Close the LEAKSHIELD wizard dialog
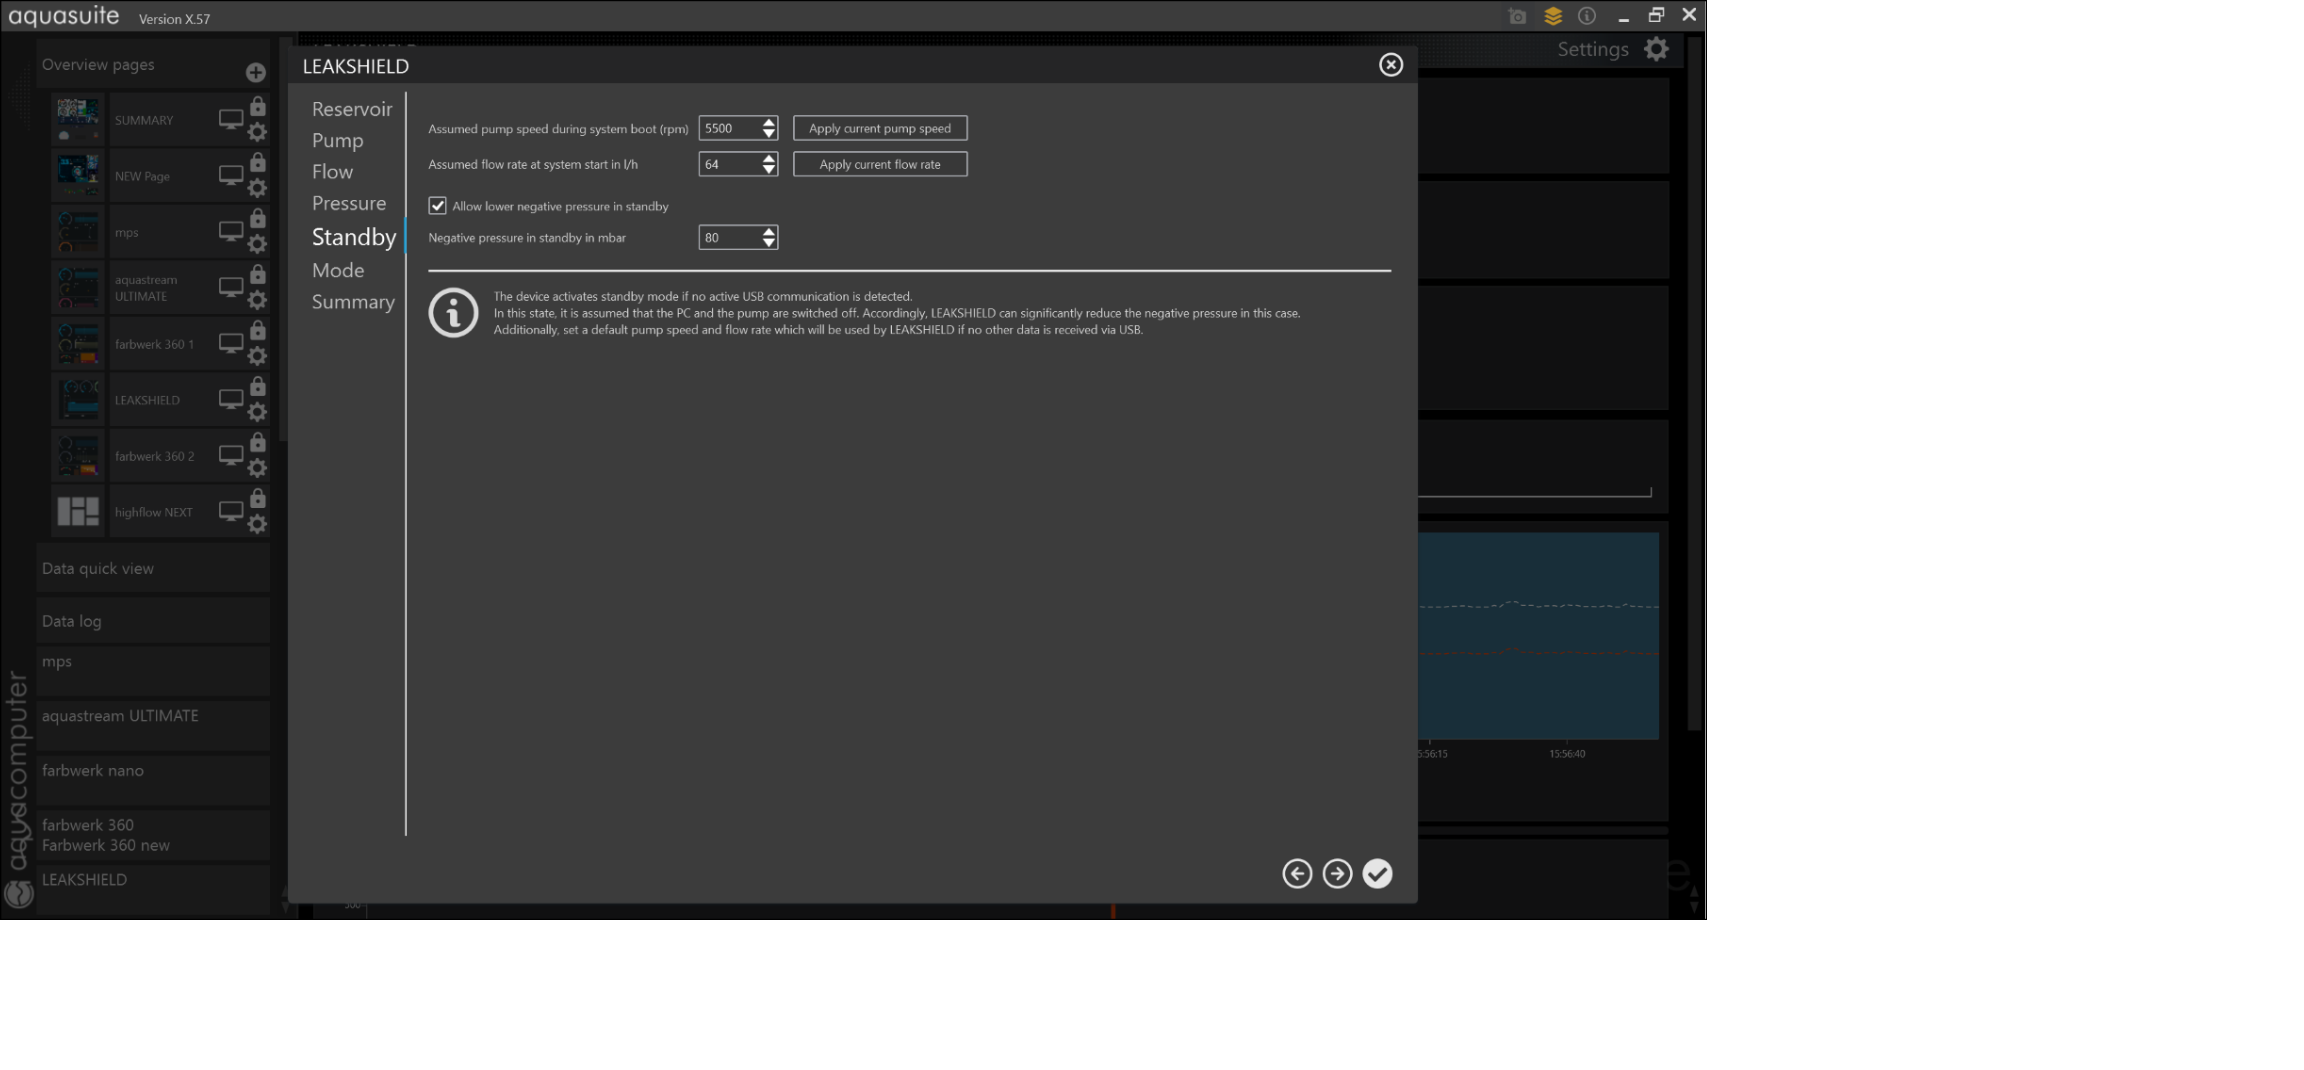 click(1391, 65)
